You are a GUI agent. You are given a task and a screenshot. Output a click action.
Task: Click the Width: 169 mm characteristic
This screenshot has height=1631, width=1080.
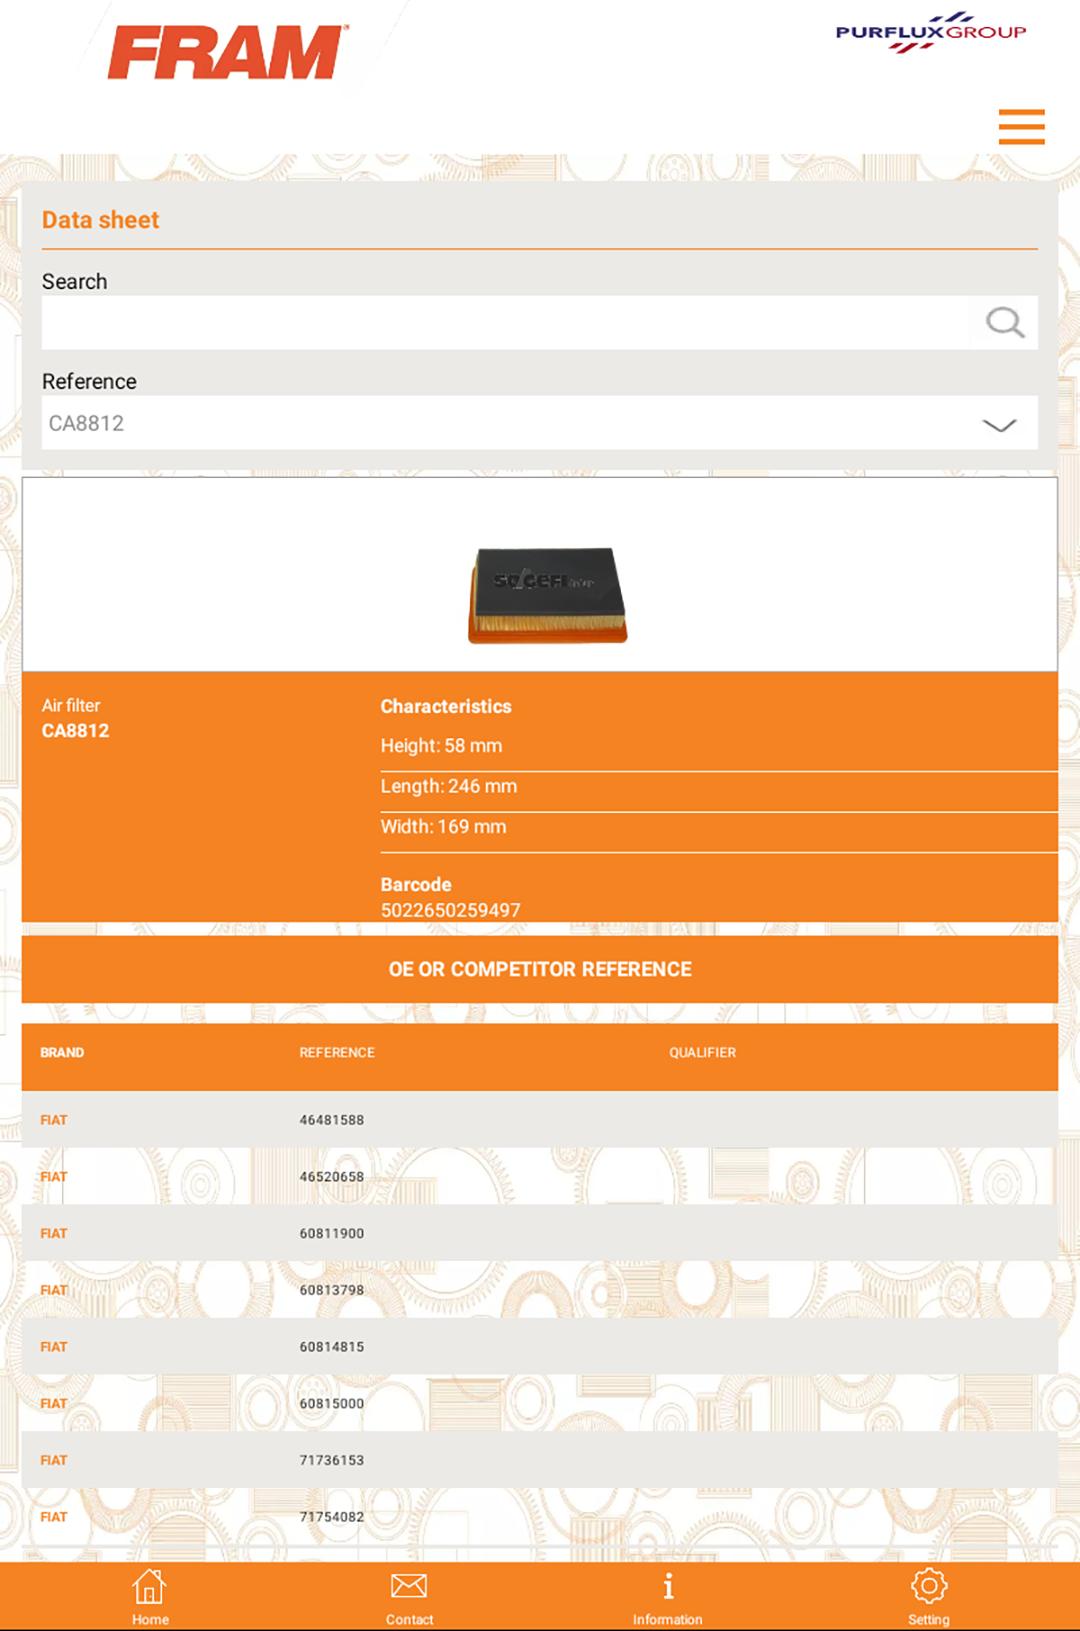pyautogui.click(x=443, y=827)
